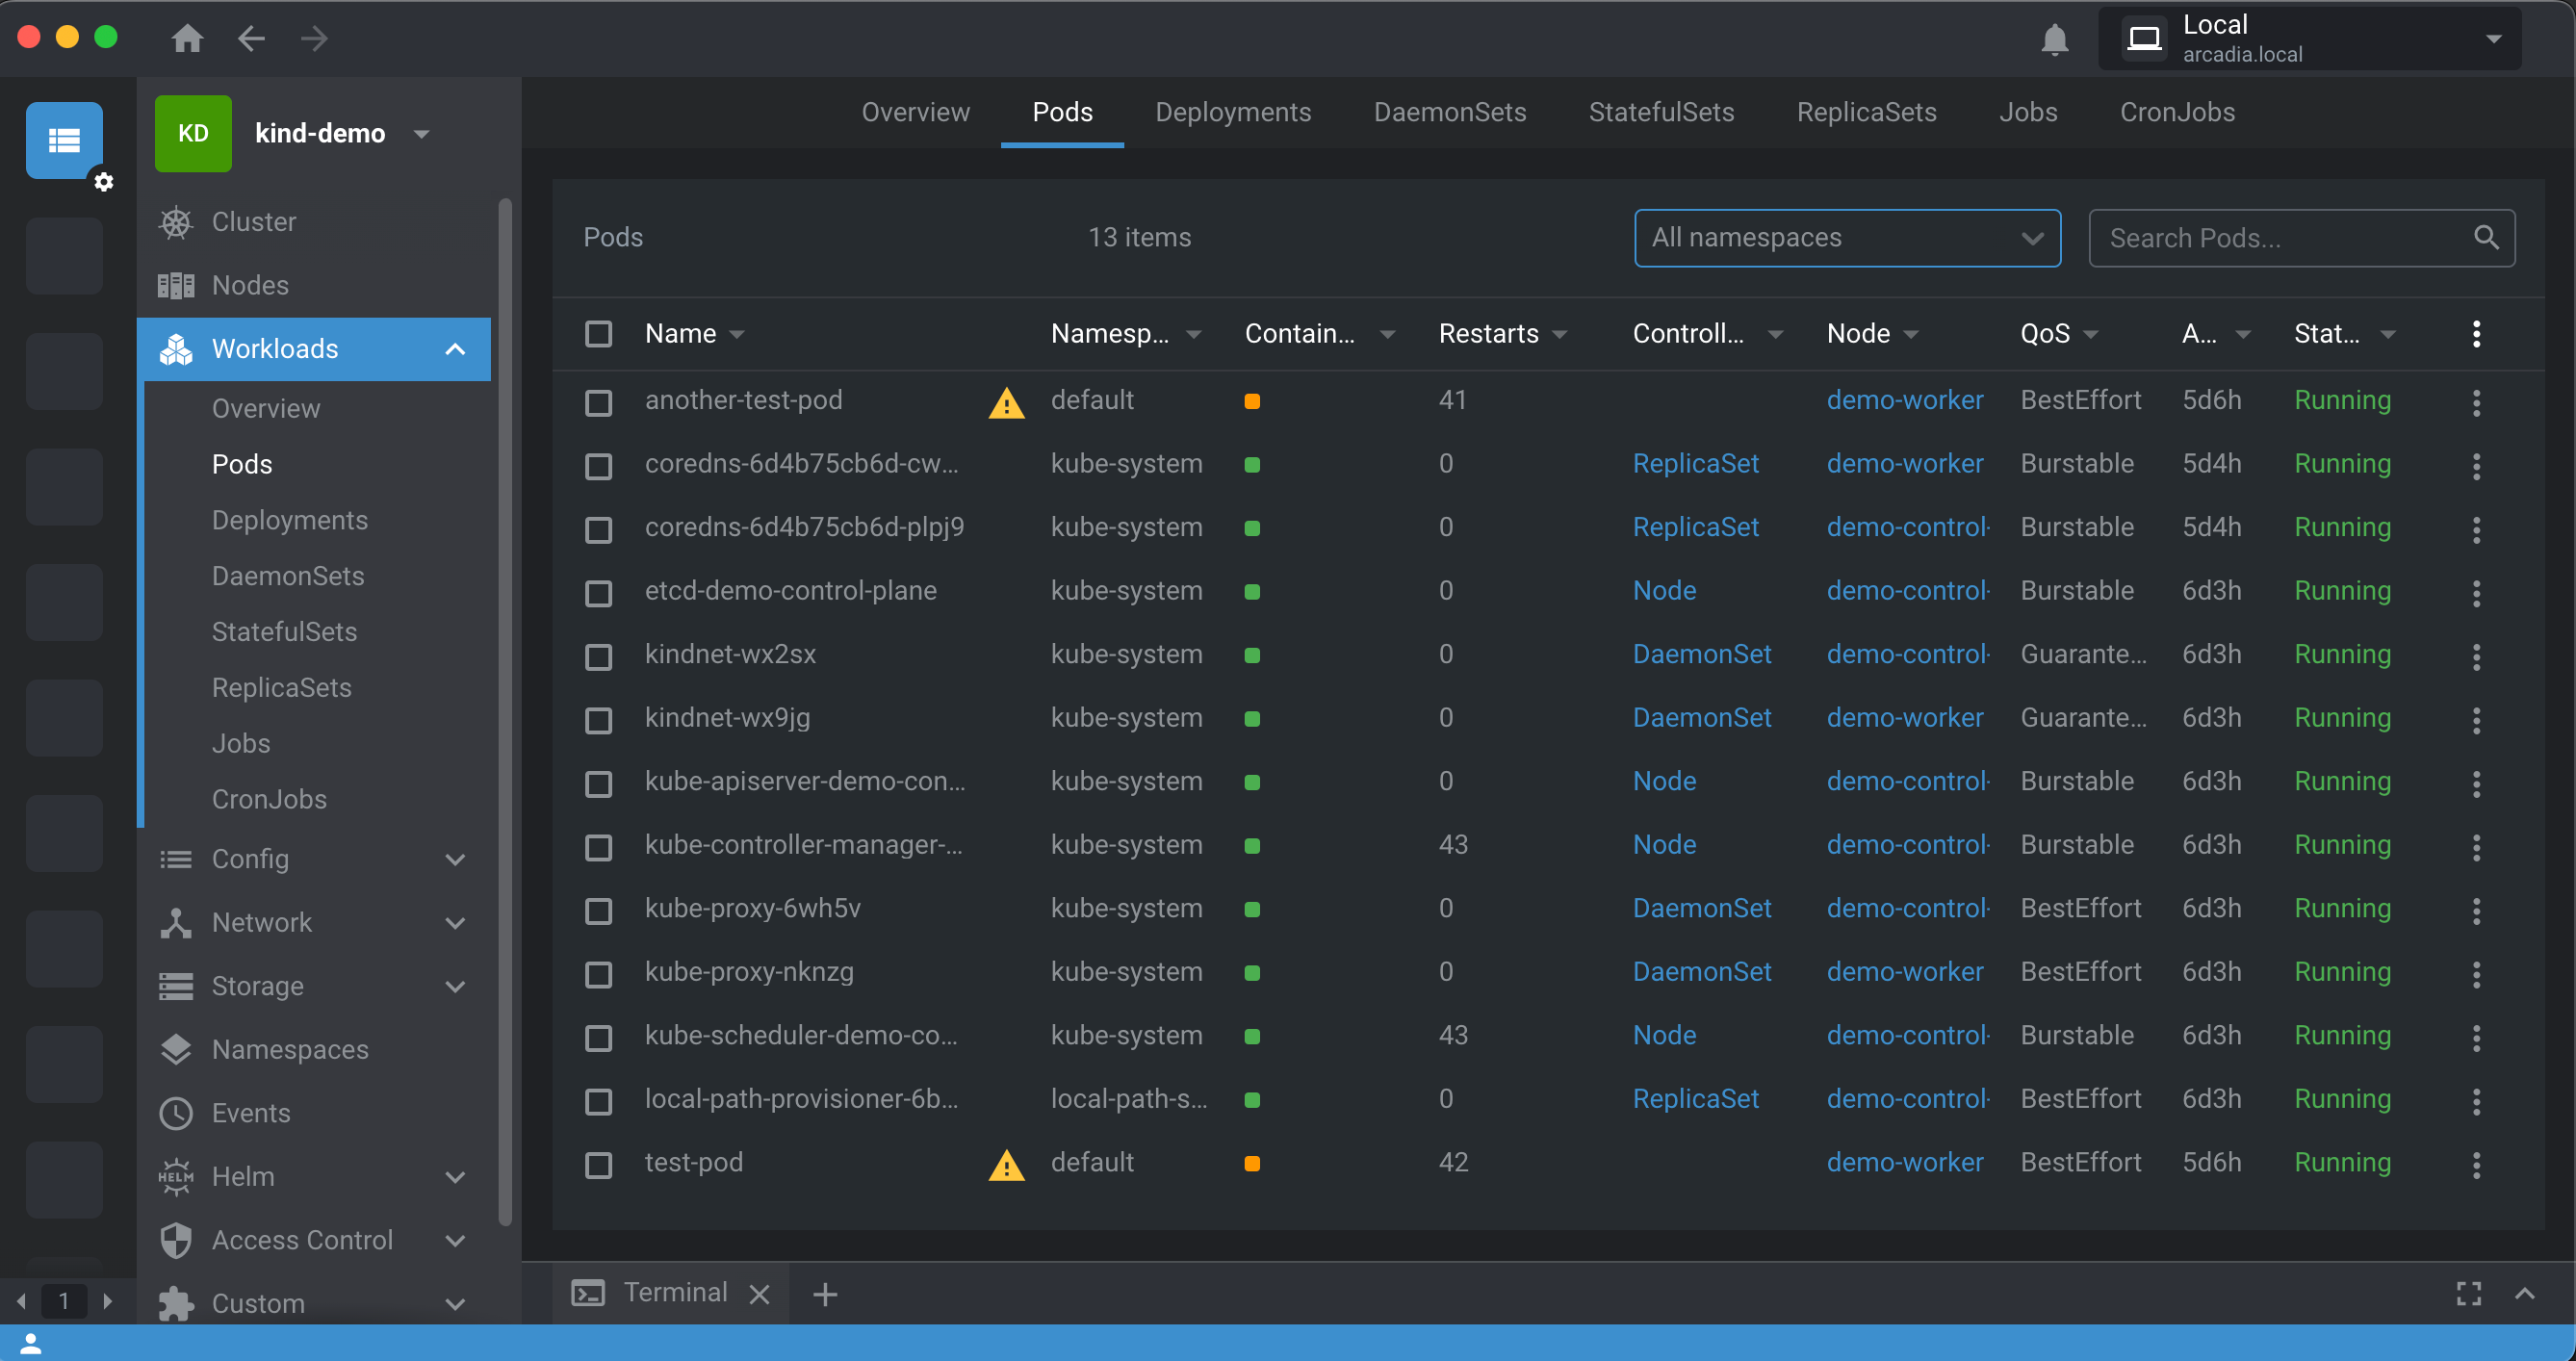Click the Cluster icon in sidebar
2576x1361 pixels.
[x=177, y=221]
